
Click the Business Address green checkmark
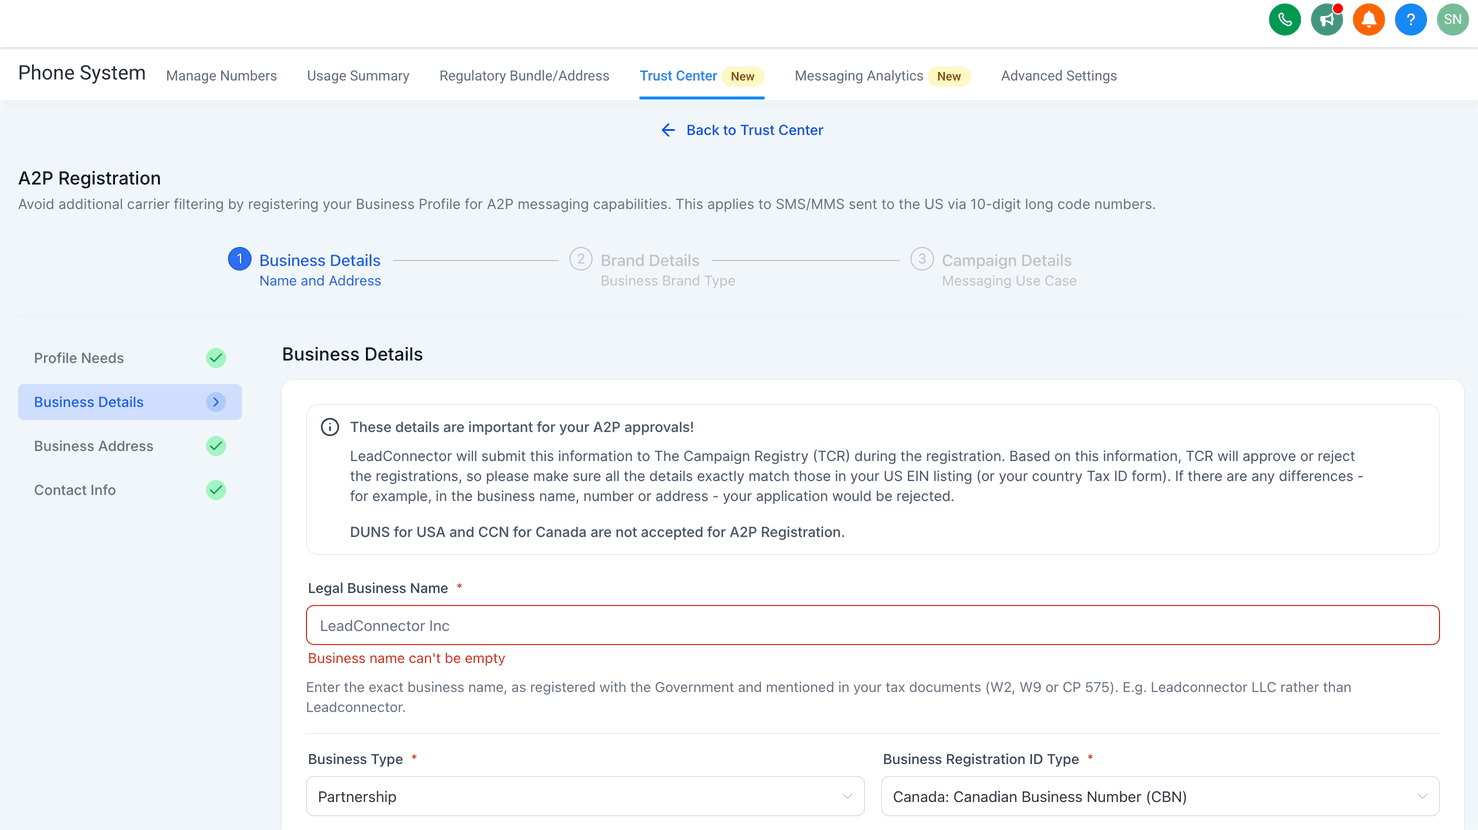216,446
